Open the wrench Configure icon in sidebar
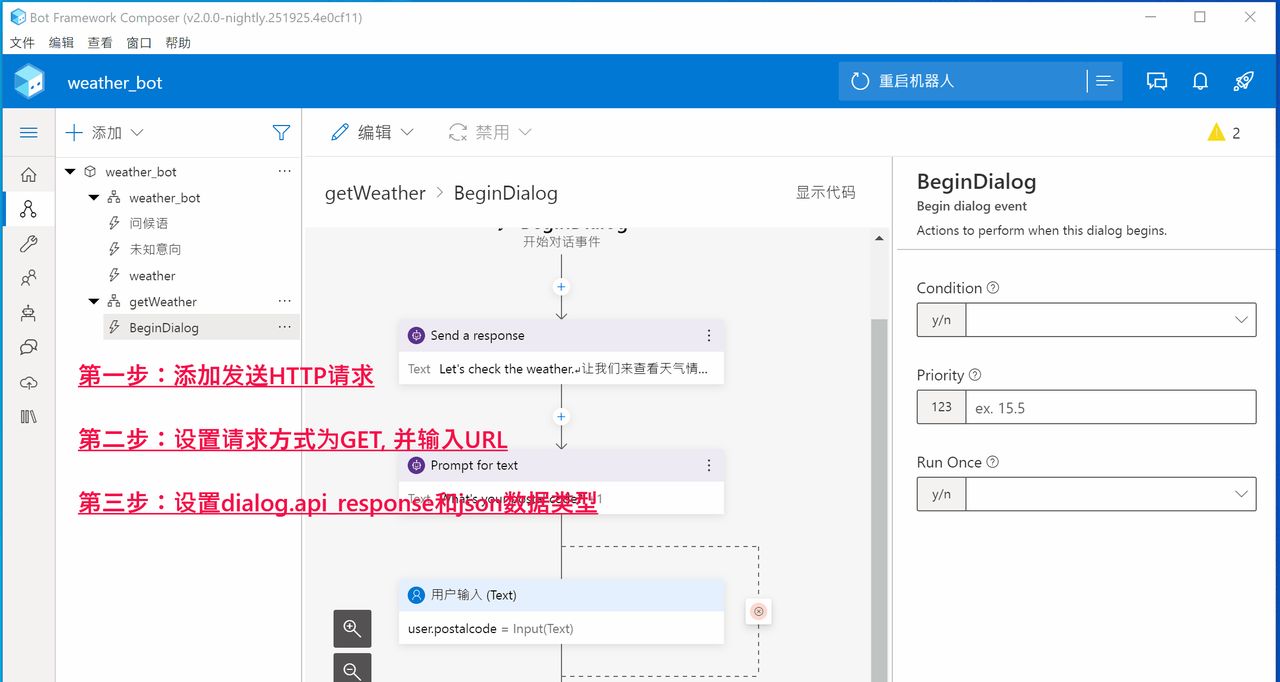The image size is (1280, 682). pos(28,244)
